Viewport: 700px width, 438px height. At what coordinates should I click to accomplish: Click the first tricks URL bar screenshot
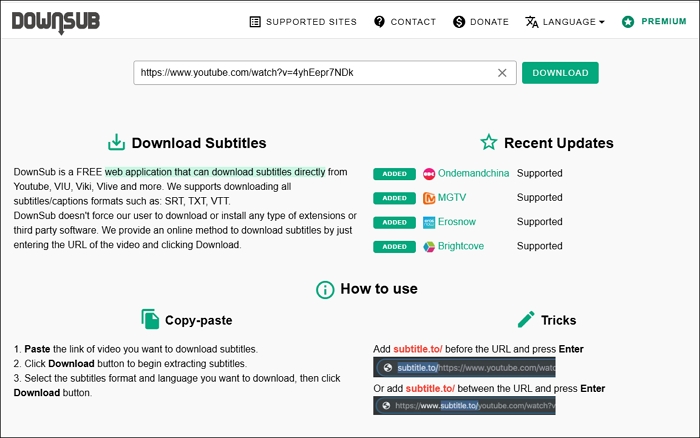464,367
